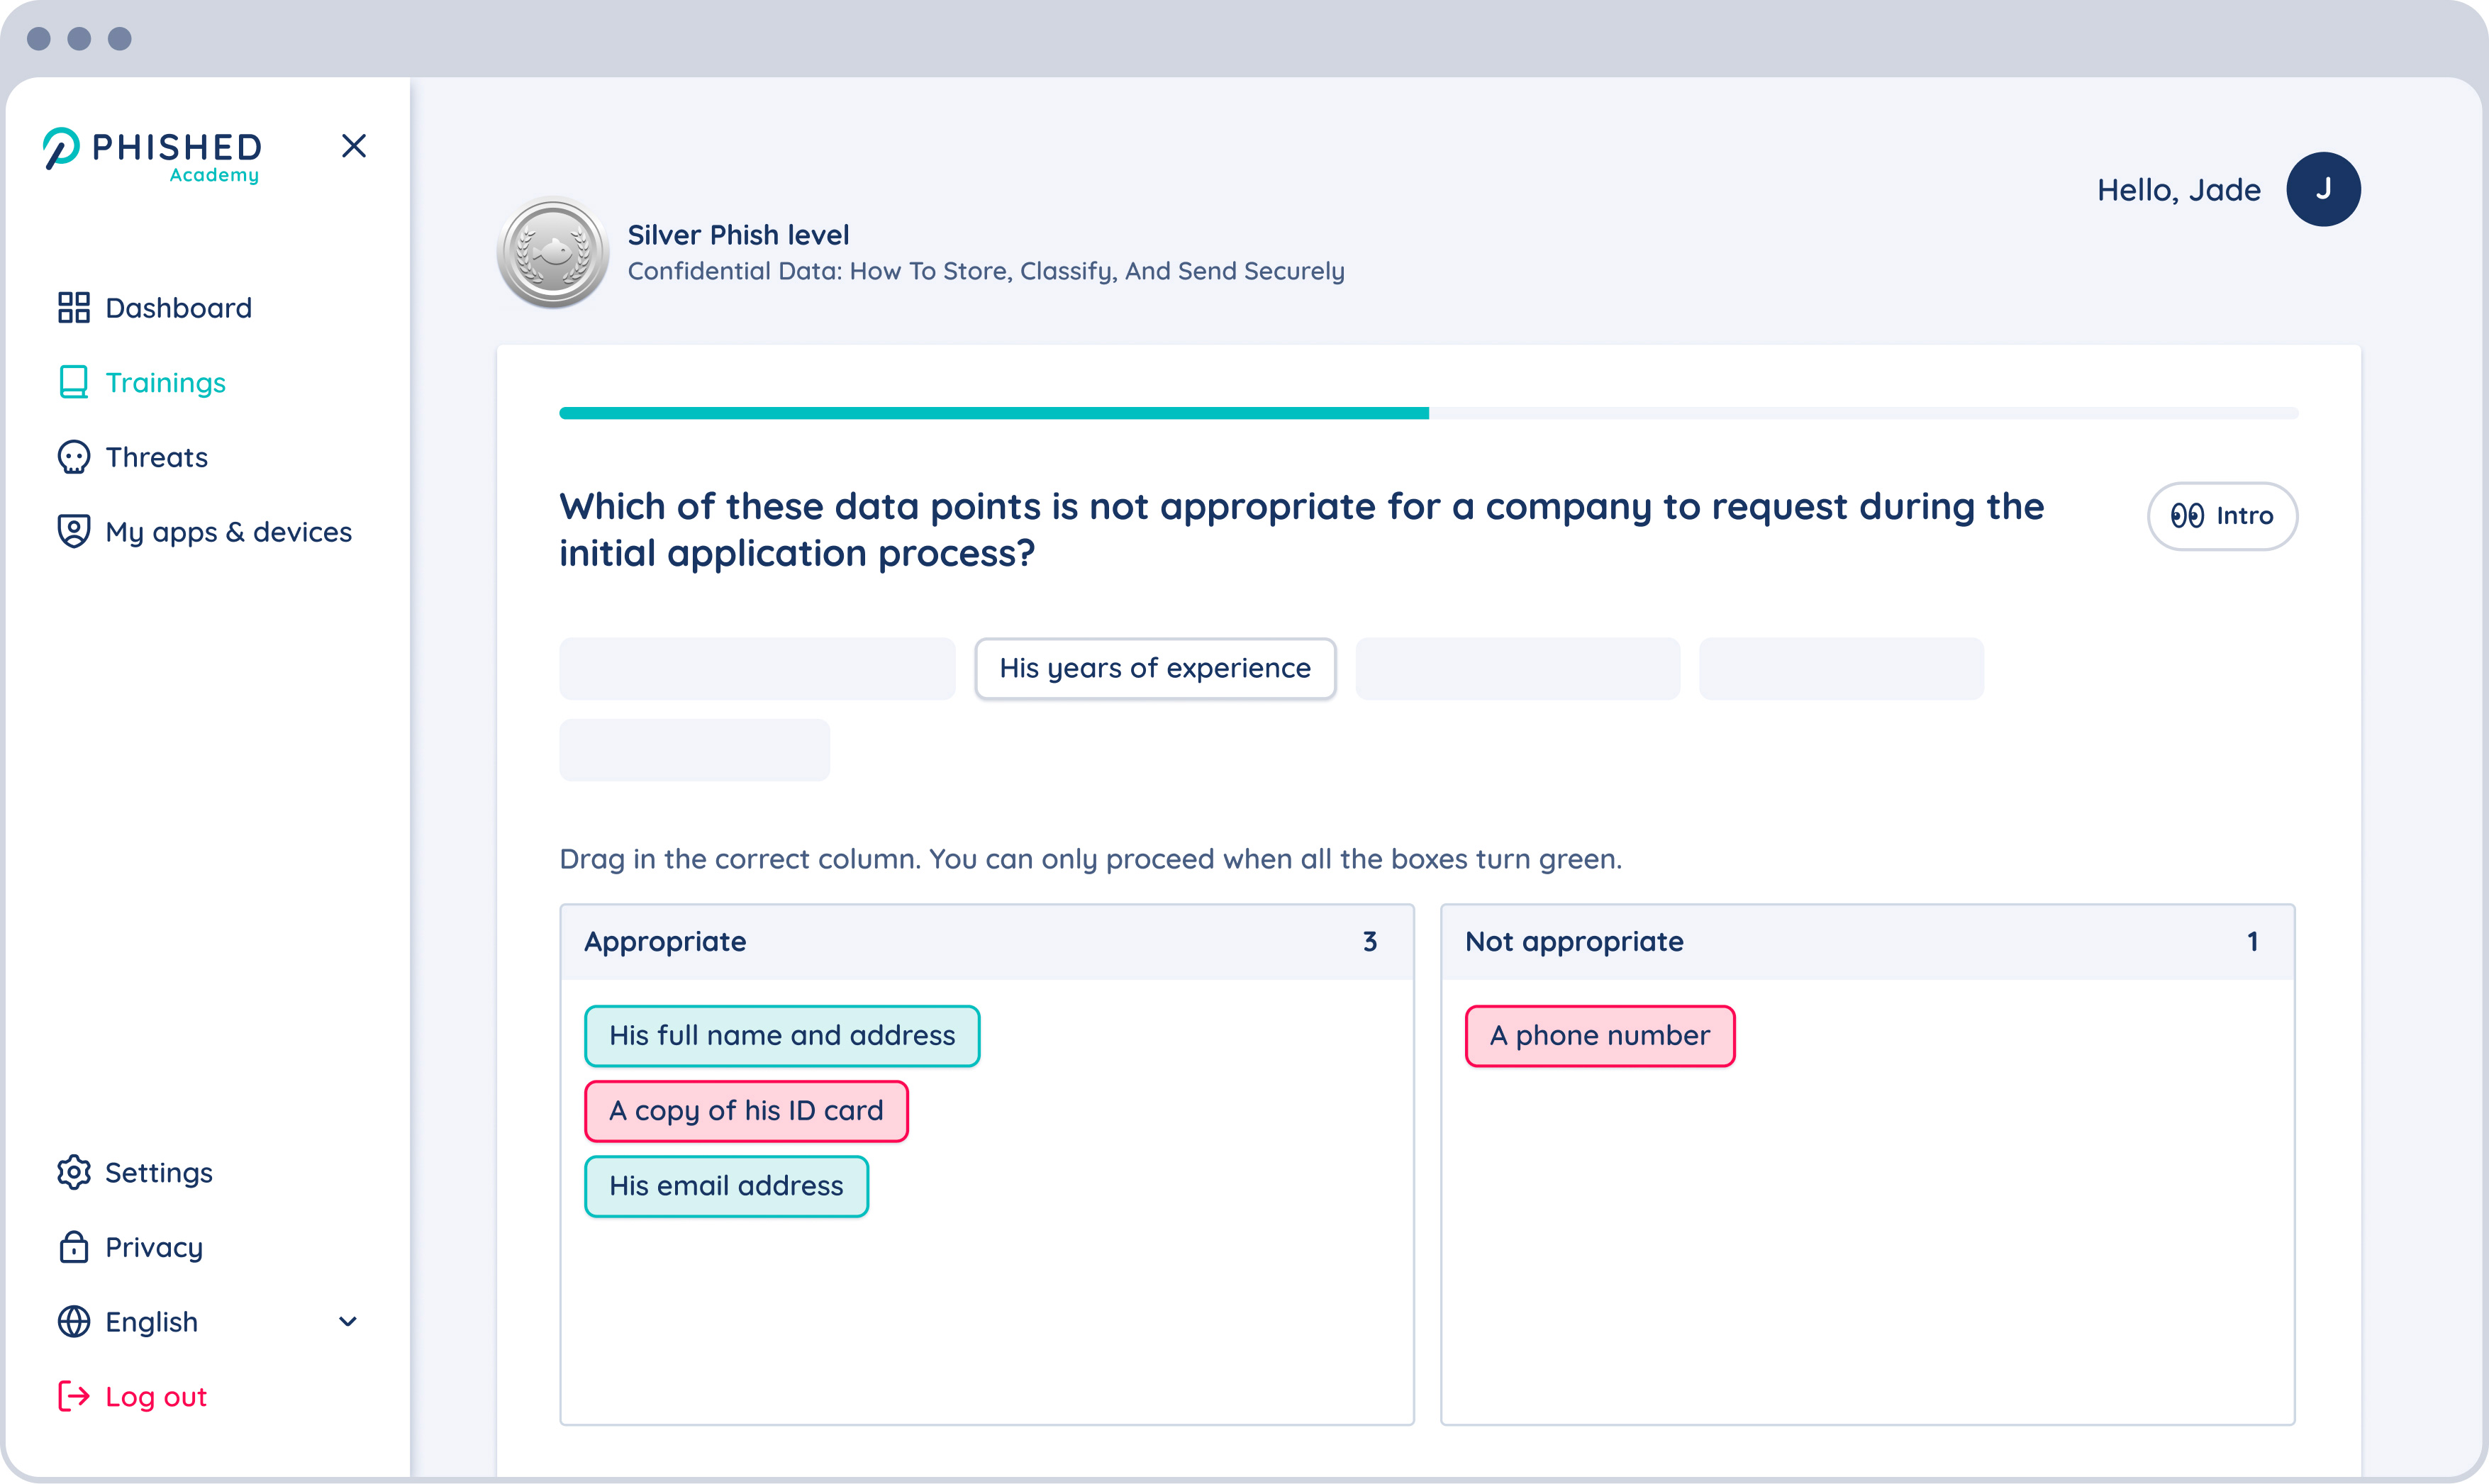Click the Threats skull icon
Image resolution: width=2489 pixels, height=1484 pixels.
[x=73, y=457]
